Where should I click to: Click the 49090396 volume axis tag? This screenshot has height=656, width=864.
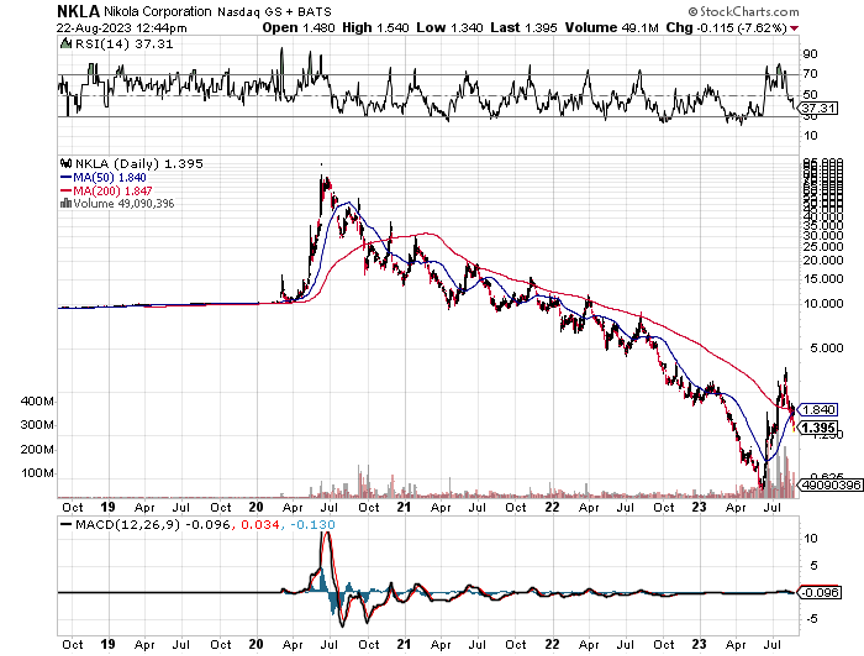826,485
